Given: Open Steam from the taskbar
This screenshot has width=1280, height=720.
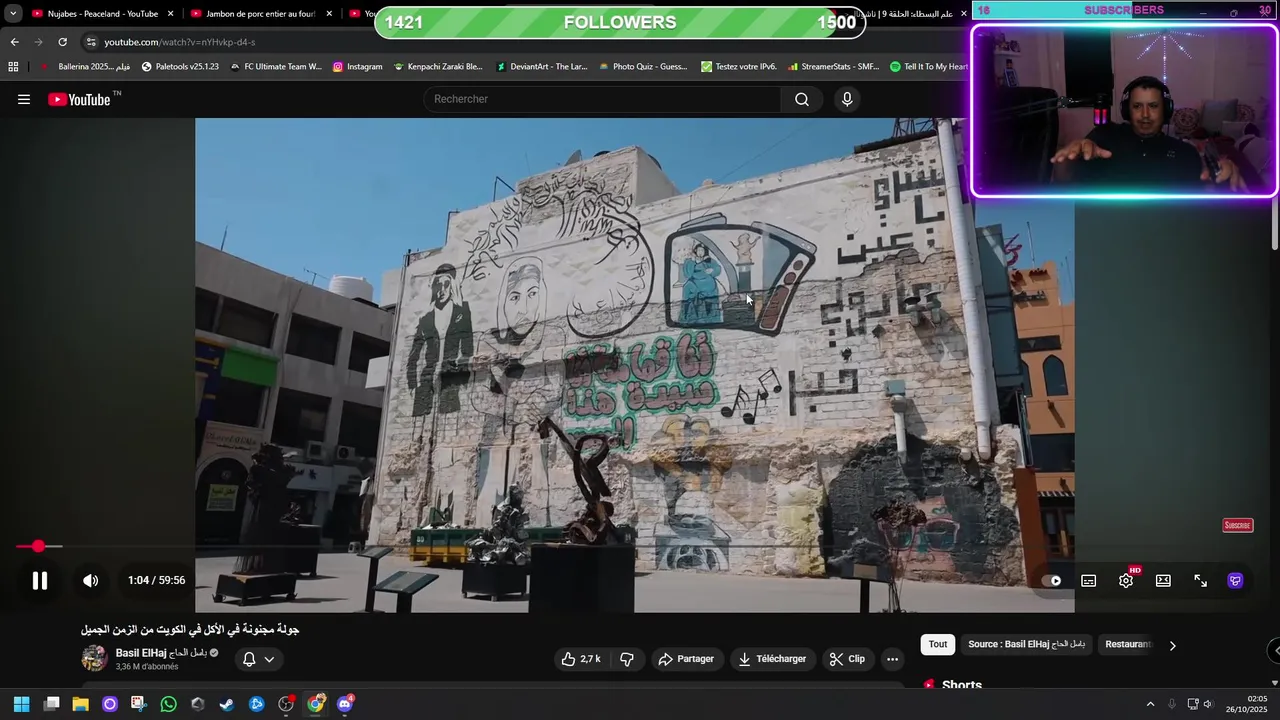Looking at the screenshot, I should [227, 704].
